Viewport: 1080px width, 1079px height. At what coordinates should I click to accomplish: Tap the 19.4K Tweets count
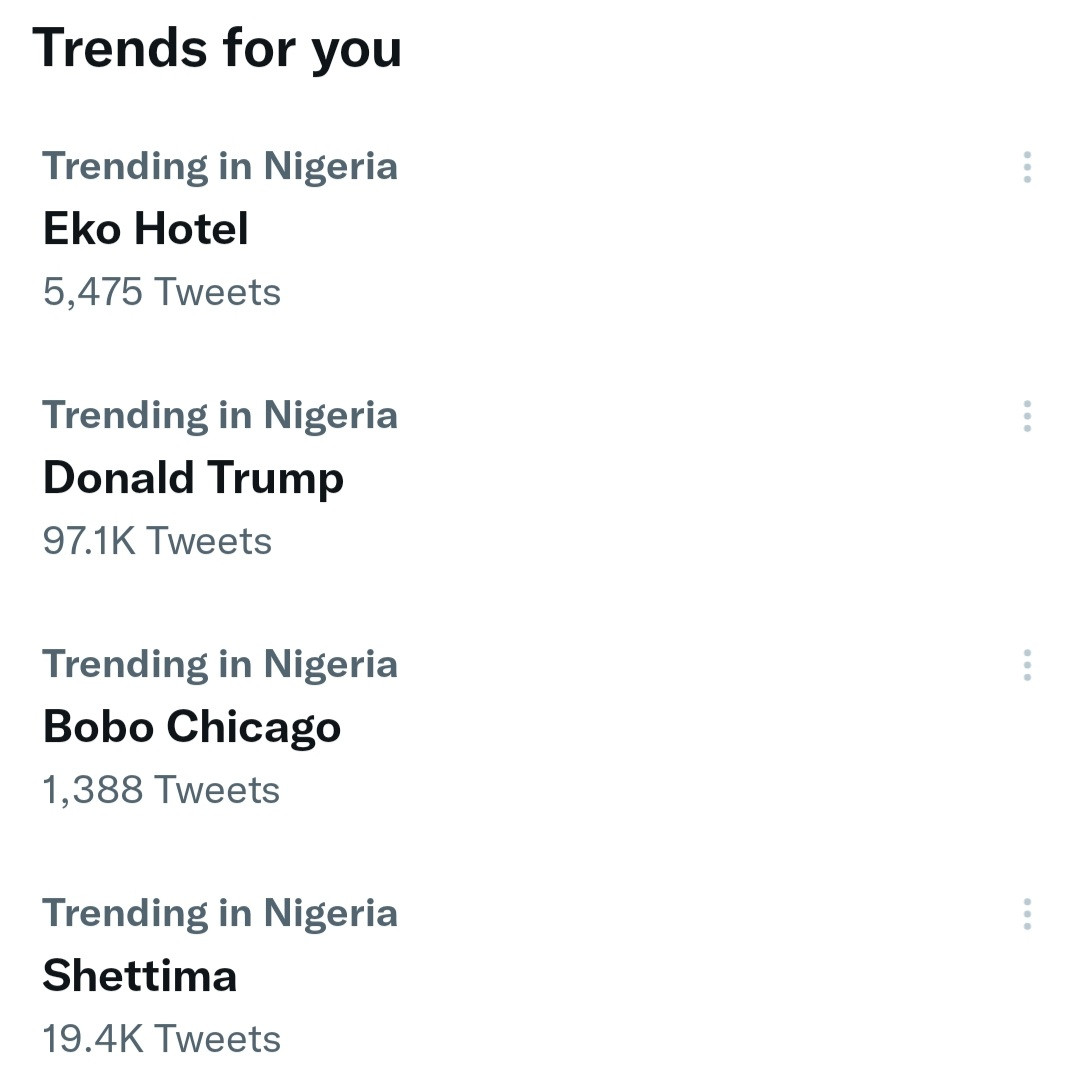(x=161, y=1039)
